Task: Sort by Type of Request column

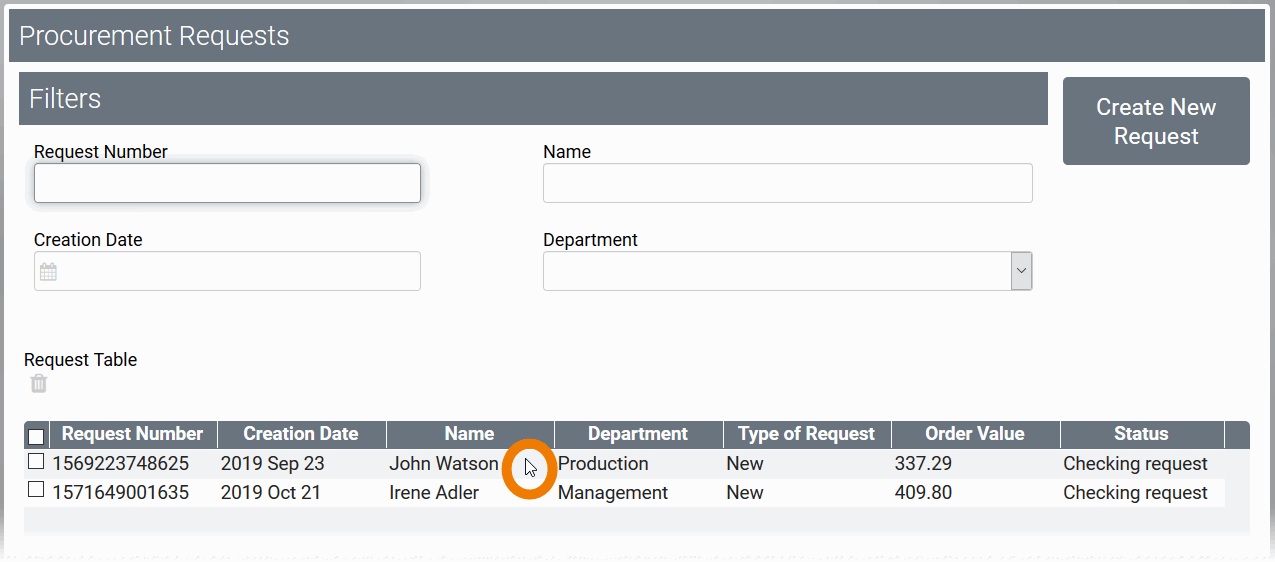Action: click(x=806, y=434)
